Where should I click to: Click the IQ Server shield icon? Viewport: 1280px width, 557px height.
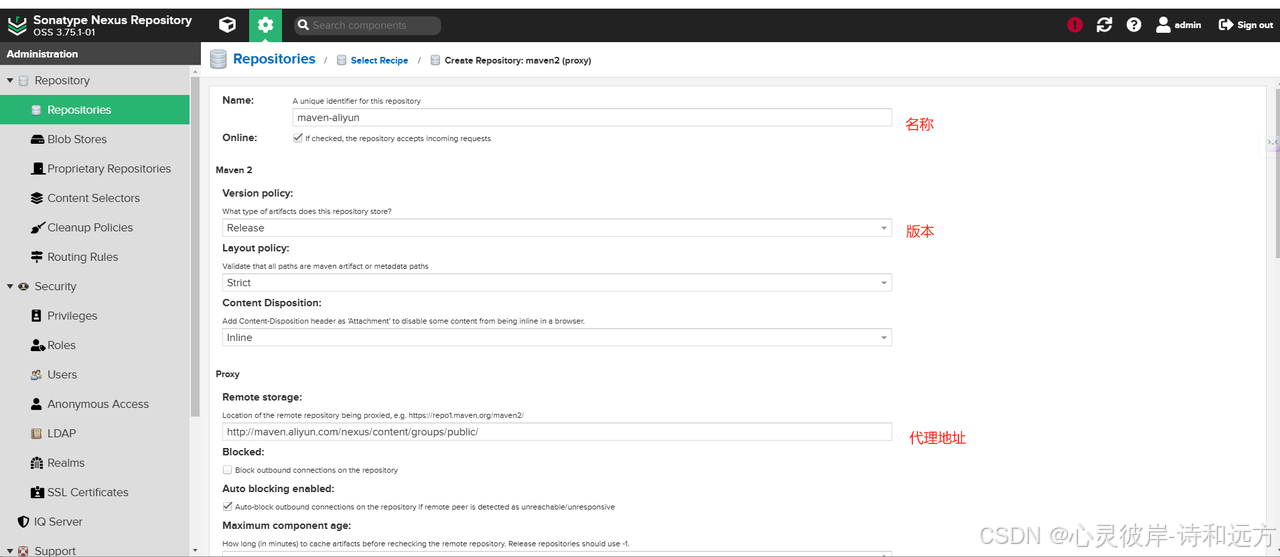click(24, 522)
